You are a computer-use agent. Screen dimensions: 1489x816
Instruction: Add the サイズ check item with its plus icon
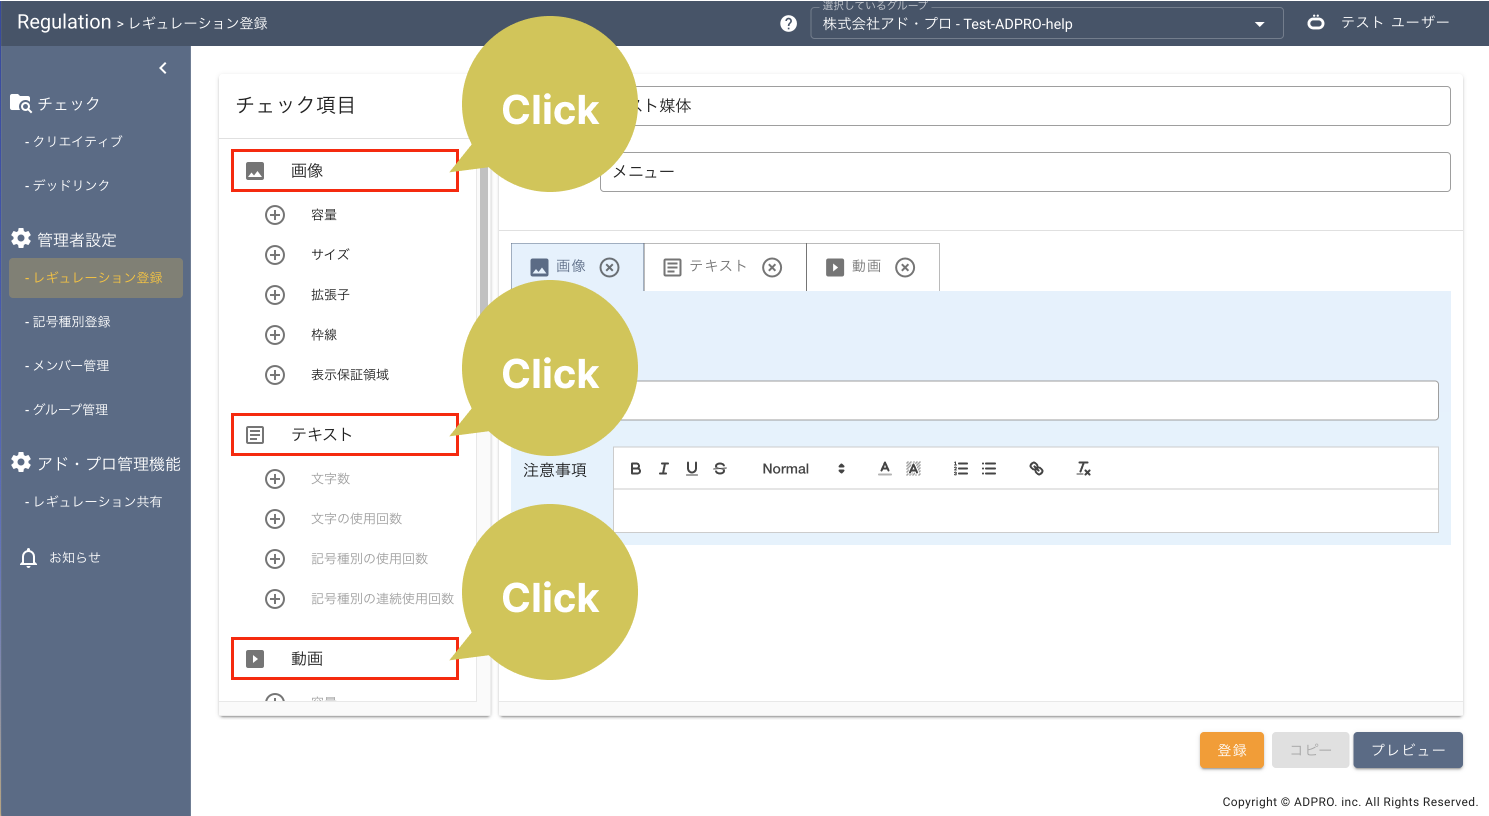(x=275, y=255)
